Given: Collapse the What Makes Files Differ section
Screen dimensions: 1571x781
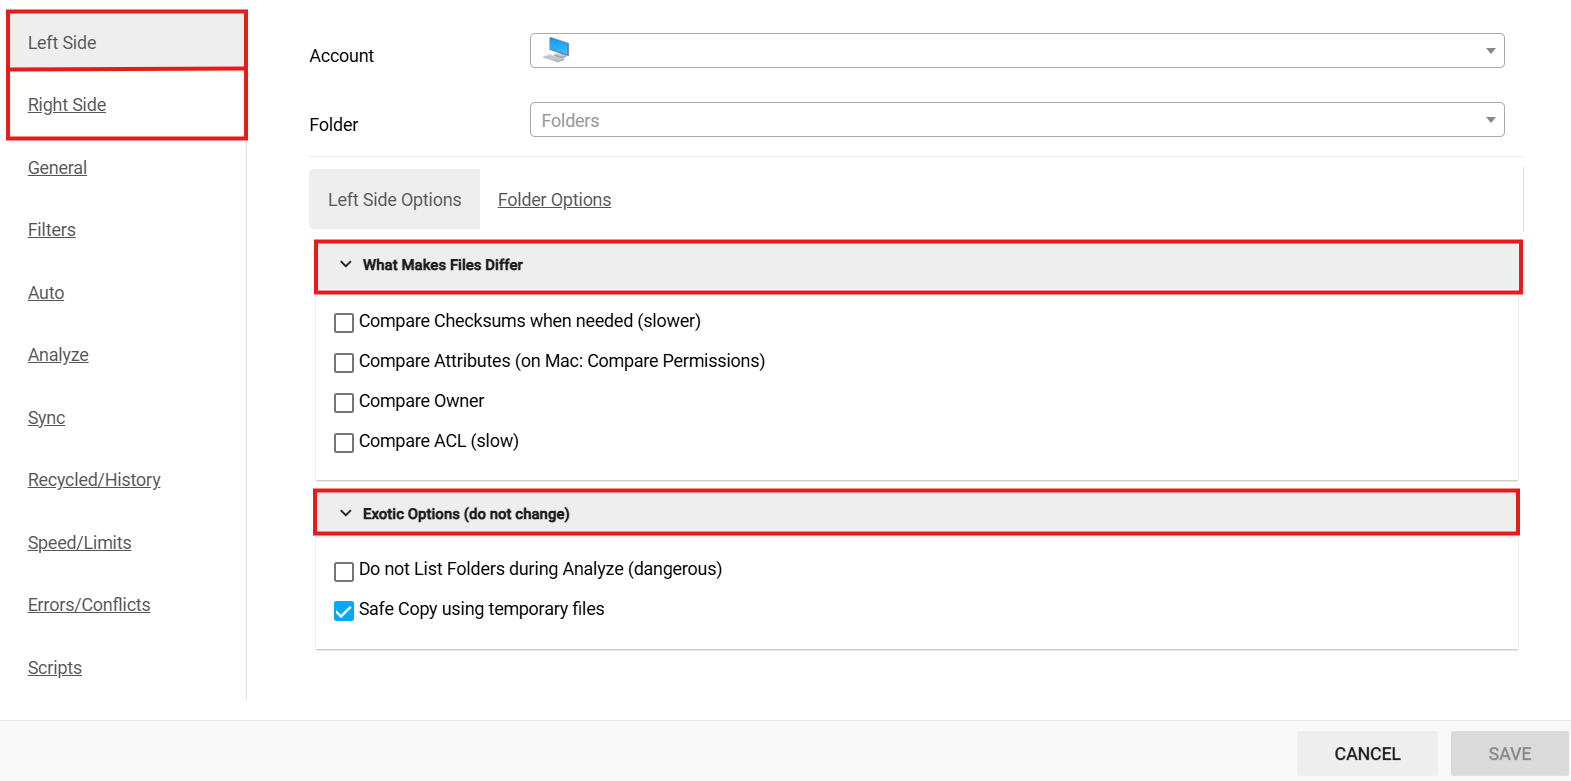Looking at the screenshot, I should 346,265.
